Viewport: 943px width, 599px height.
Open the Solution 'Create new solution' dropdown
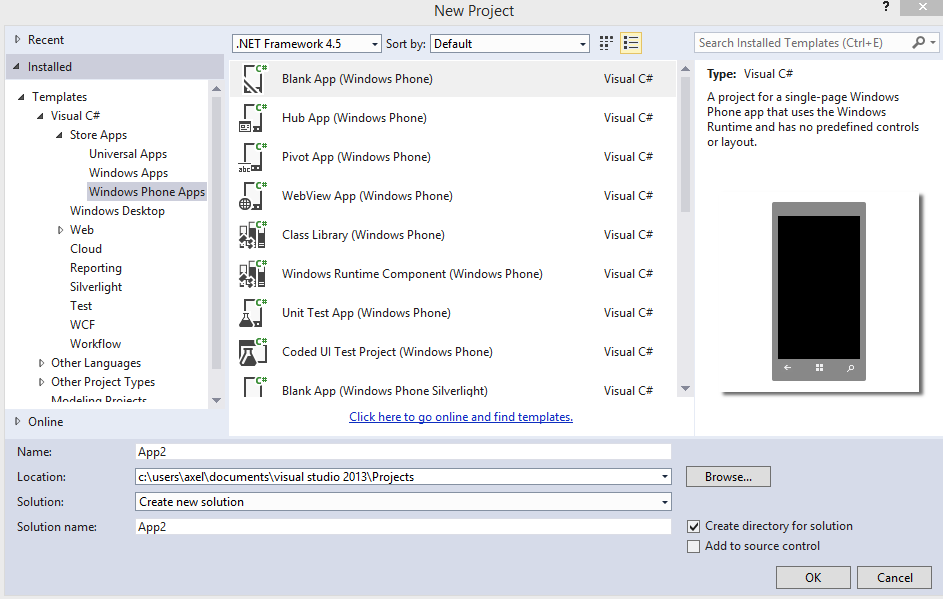[665, 502]
